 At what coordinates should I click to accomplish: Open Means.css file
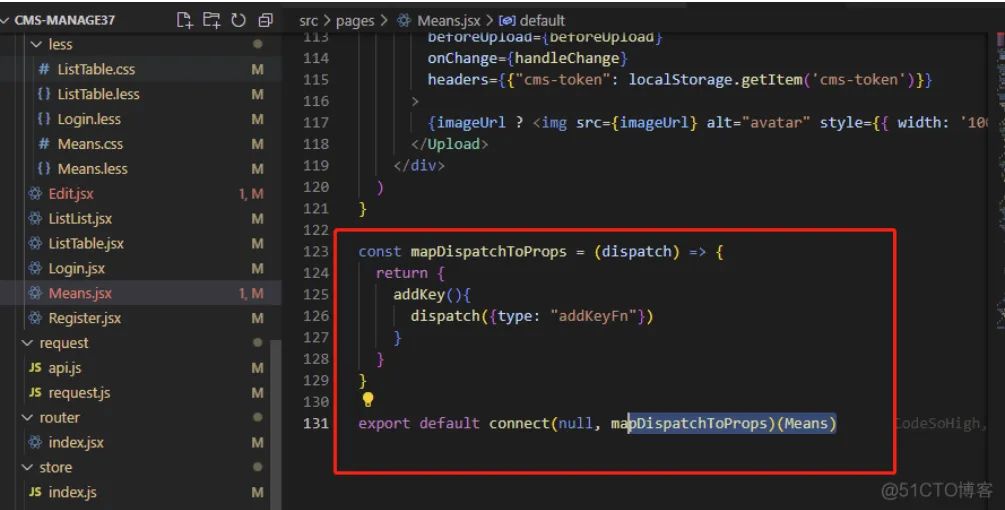[x=90, y=144]
